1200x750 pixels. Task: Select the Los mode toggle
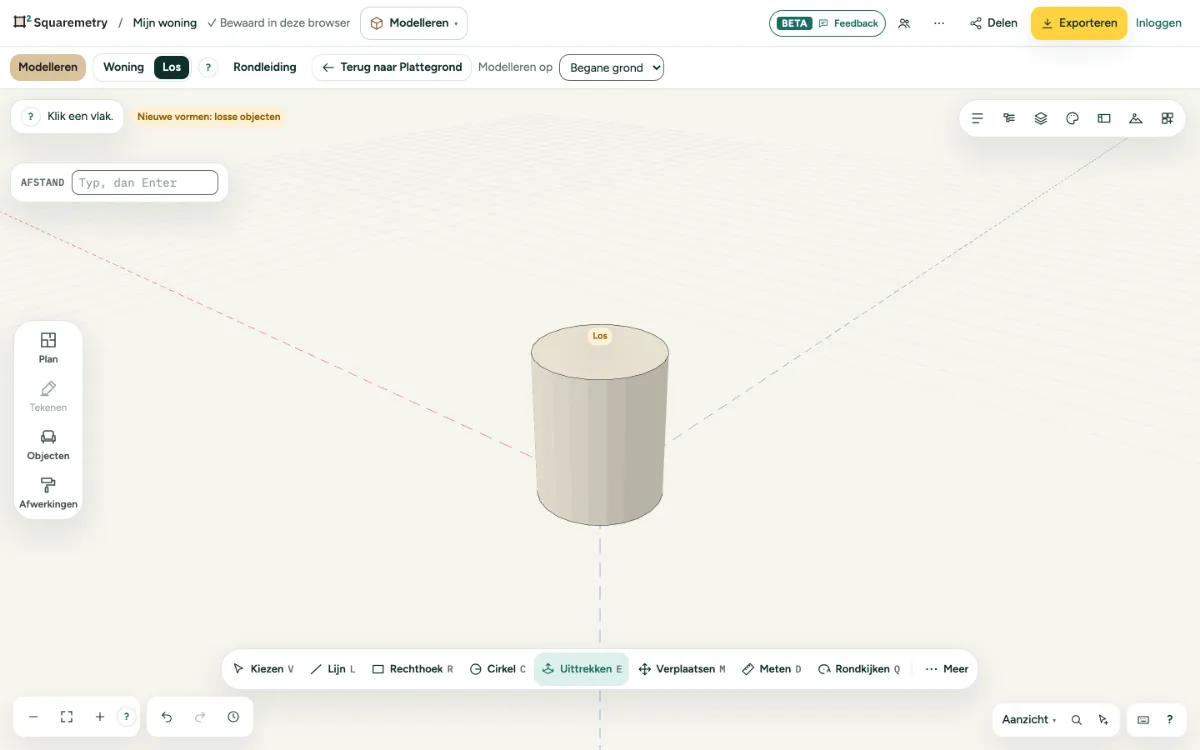[x=172, y=67]
